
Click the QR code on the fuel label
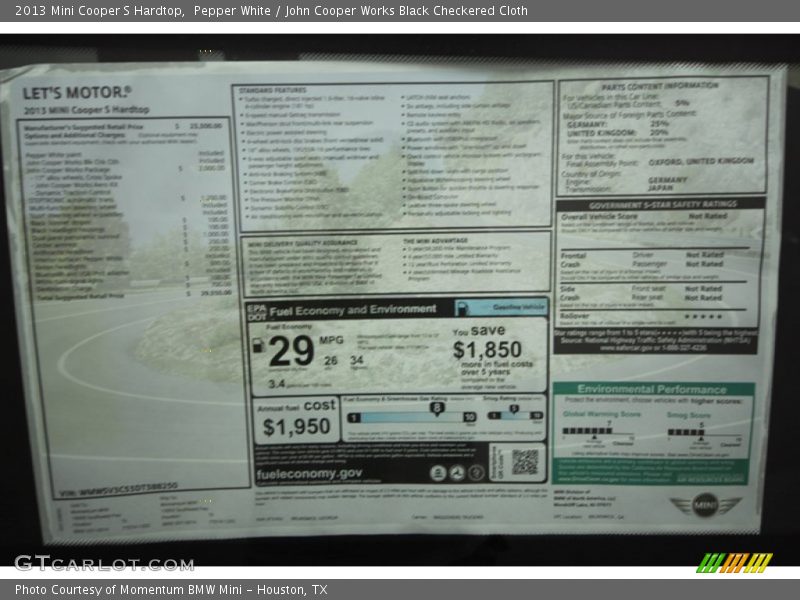[524, 461]
